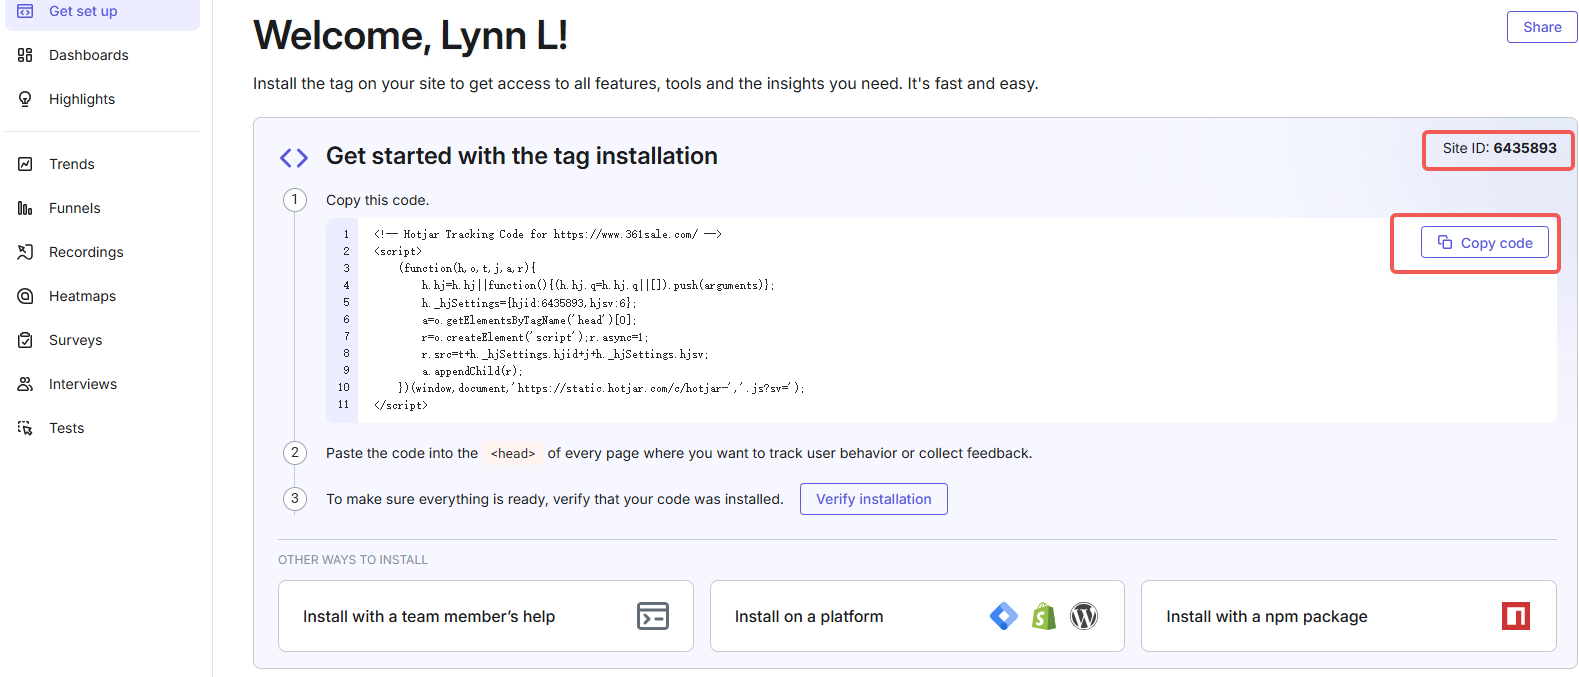Click the Trends chart icon
The image size is (1579, 677).
point(25,164)
